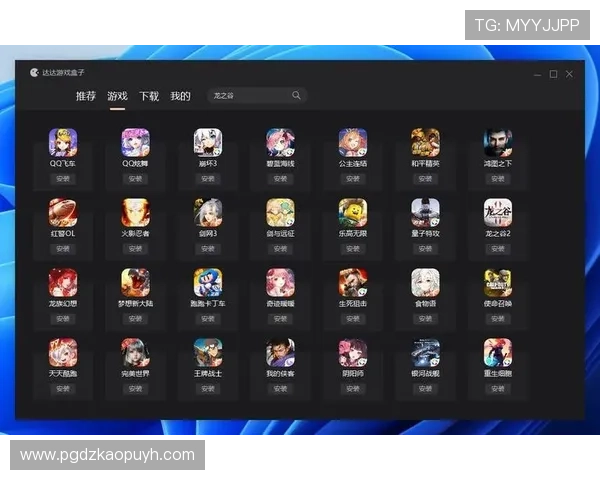Open the 鸿图之下 game icon

[498, 142]
